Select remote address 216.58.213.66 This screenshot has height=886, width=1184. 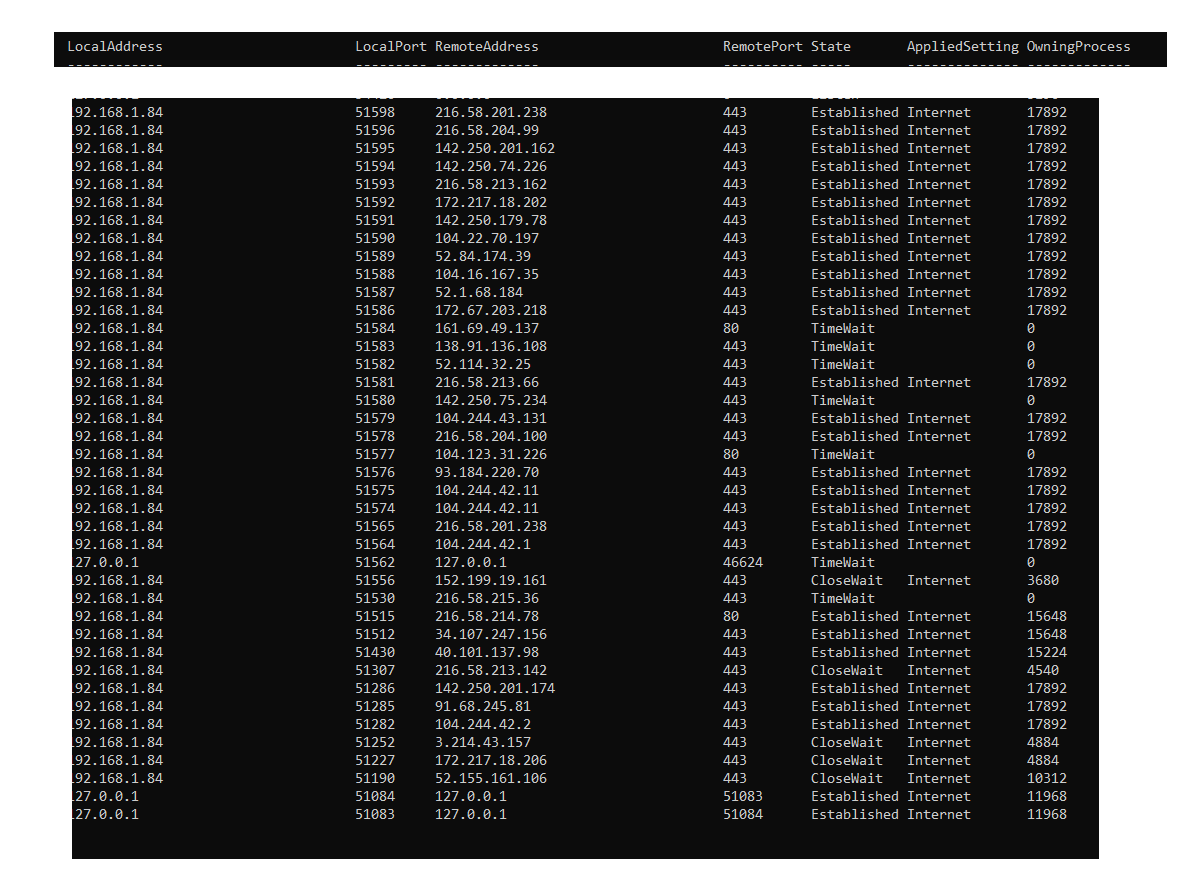click(486, 383)
